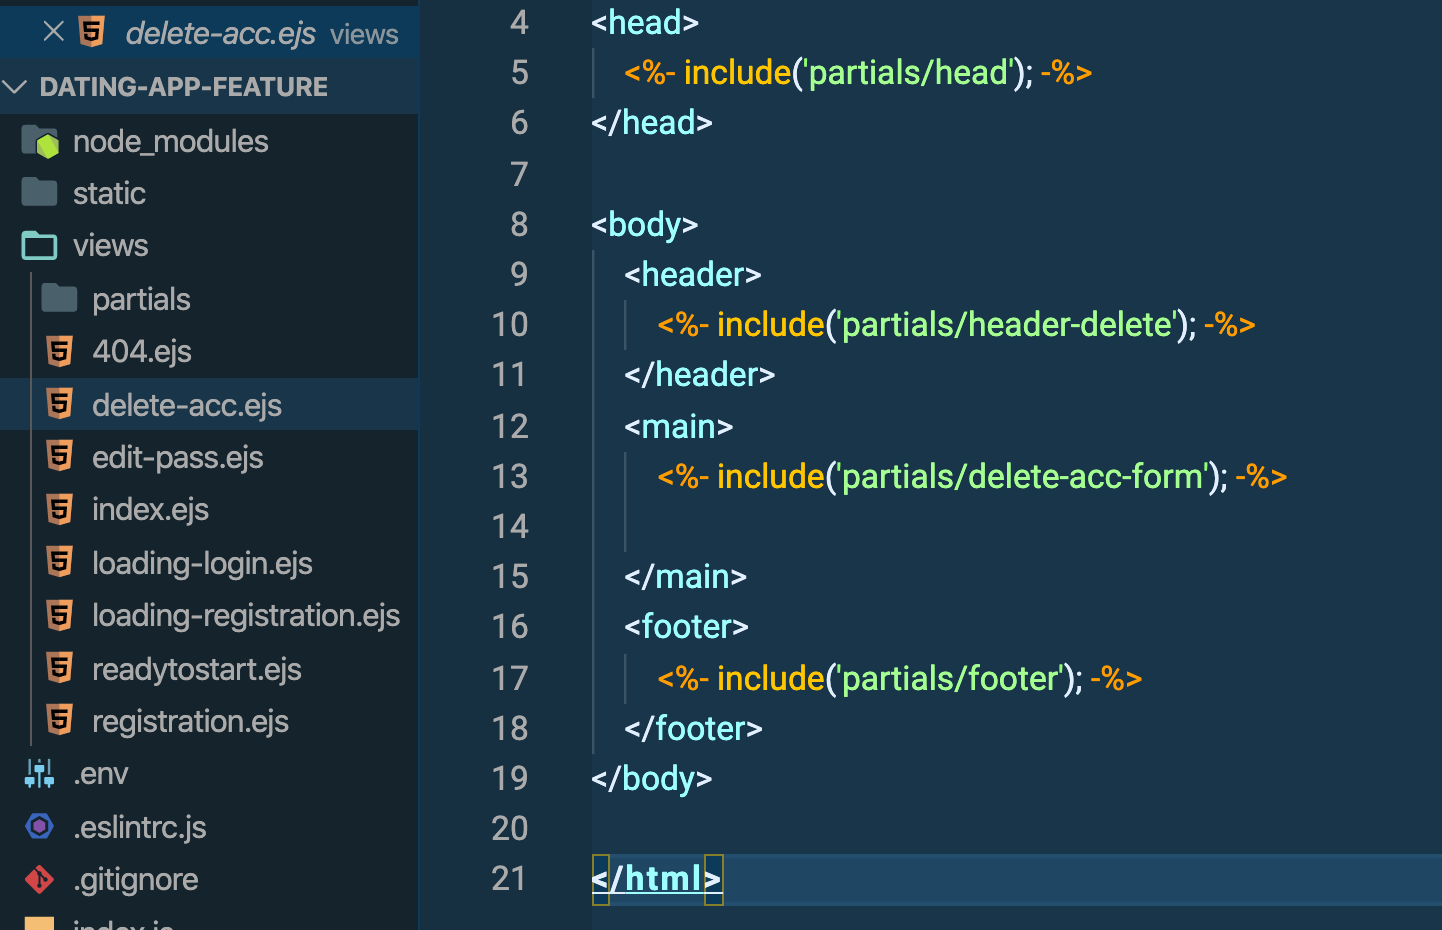This screenshot has width=1442, height=930.
Task: Click the ESLint icon beside .eslintrc.js
Action: 38,827
